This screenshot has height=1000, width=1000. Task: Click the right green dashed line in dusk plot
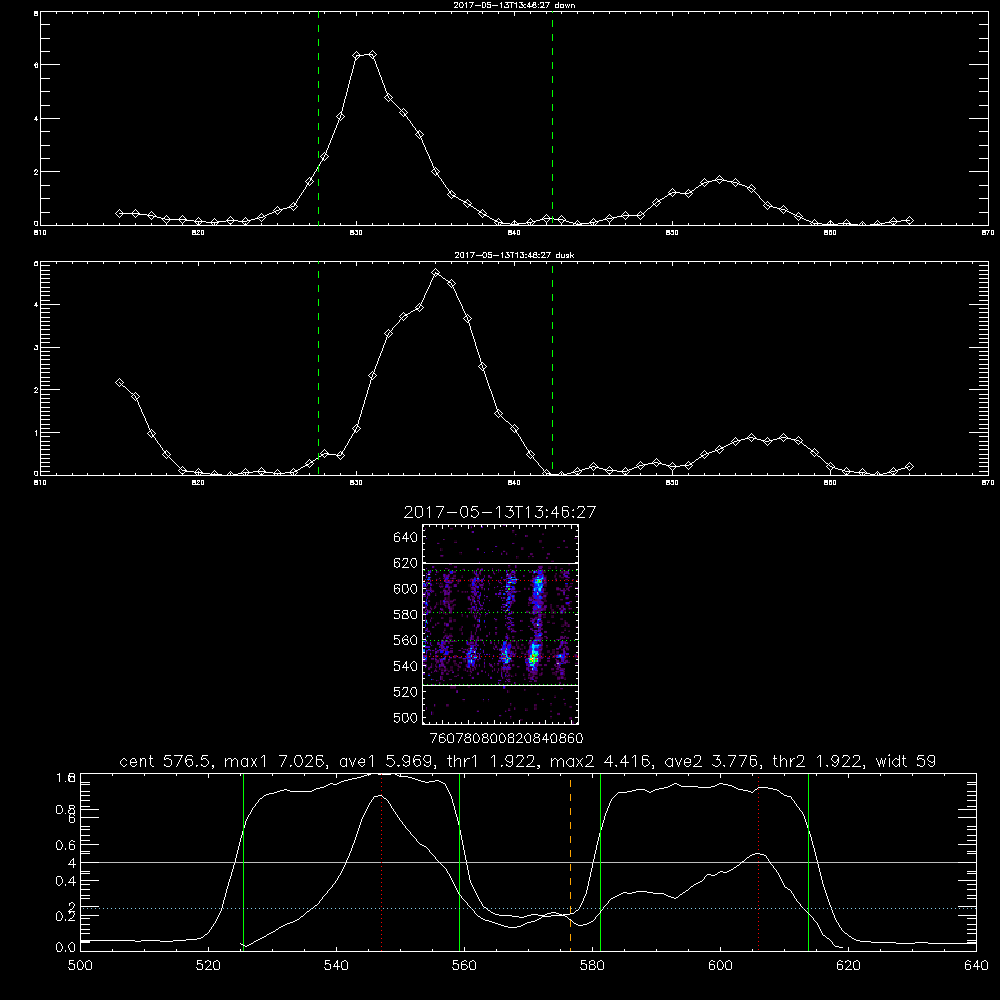552,369
